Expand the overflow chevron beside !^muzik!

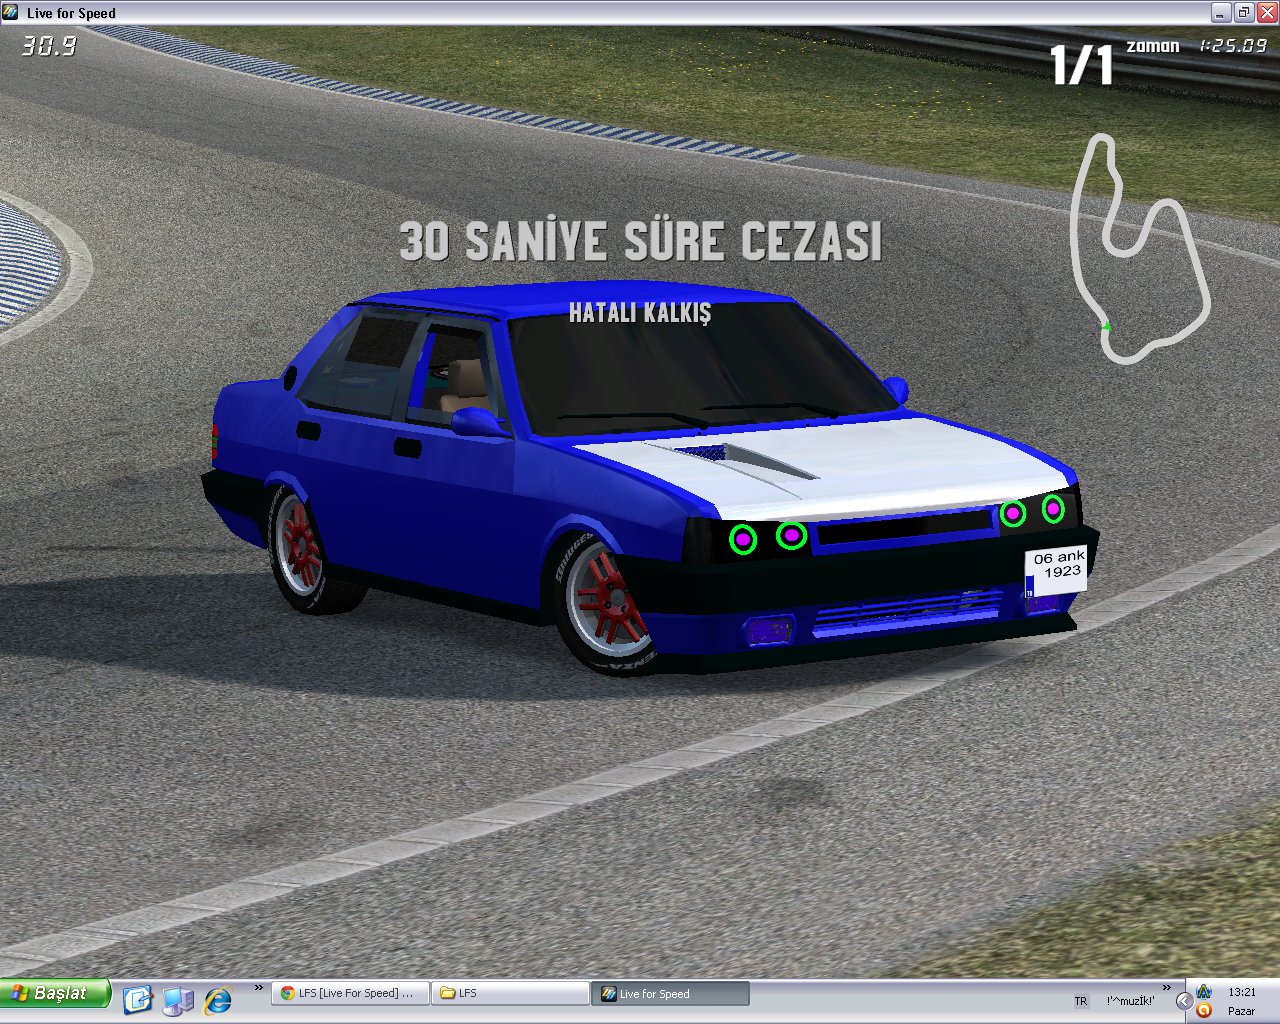pyautogui.click(x=1166, y=988)
